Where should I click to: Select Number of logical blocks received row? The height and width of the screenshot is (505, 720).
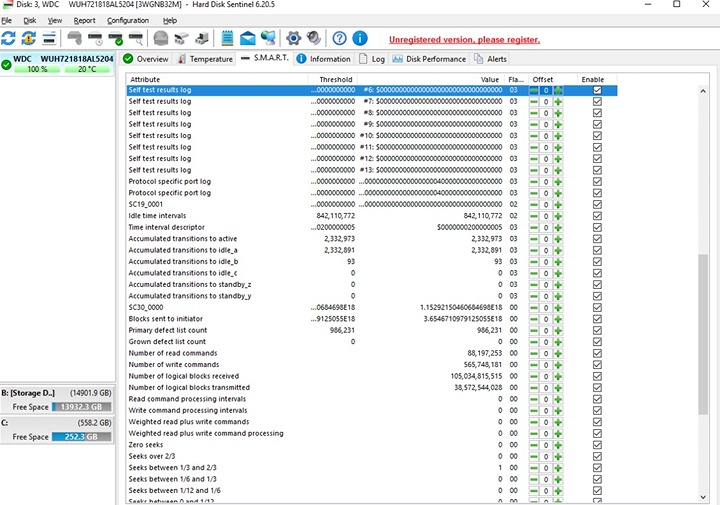coord(371,376)
